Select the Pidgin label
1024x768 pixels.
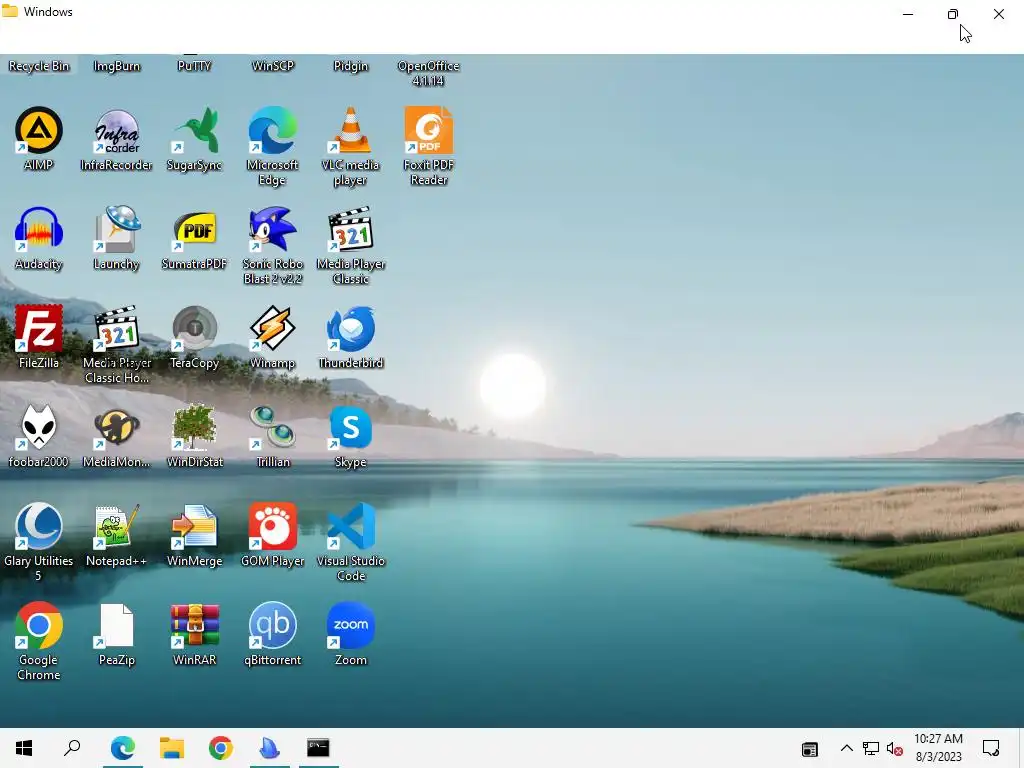pos(351,66)
